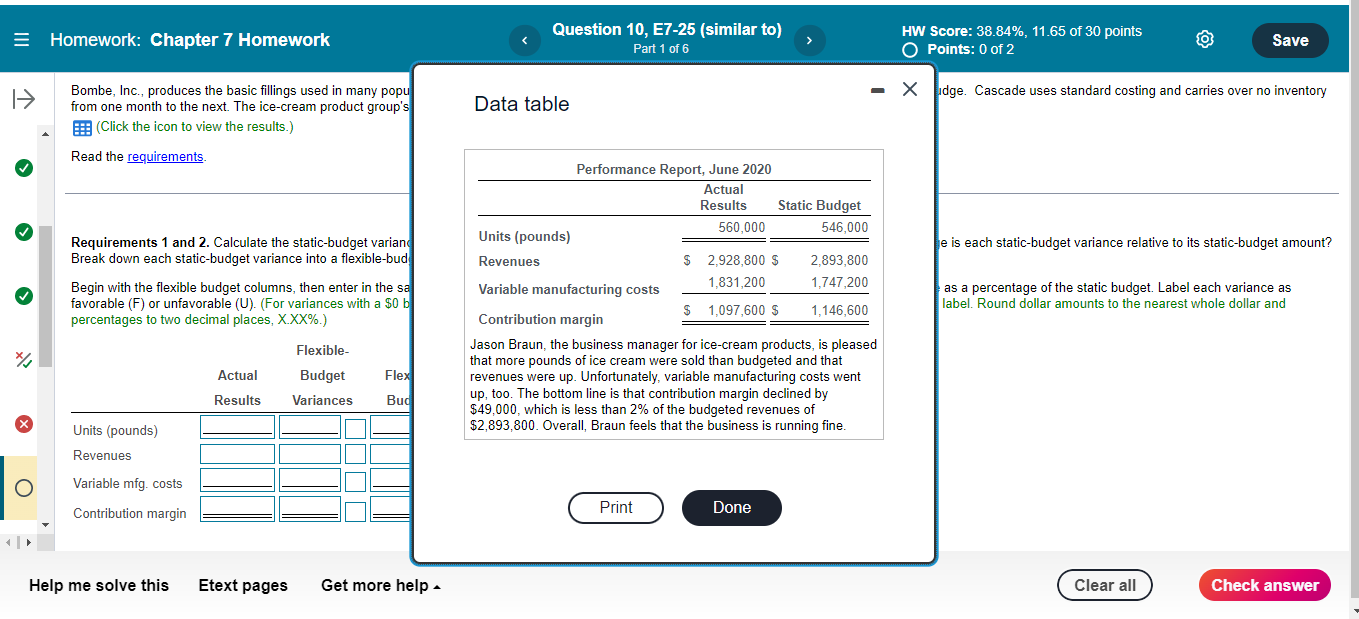Click the Revenues row F/U label box
The height and width of the screenshot is (619, 1359).
click(x=355, y=454)
